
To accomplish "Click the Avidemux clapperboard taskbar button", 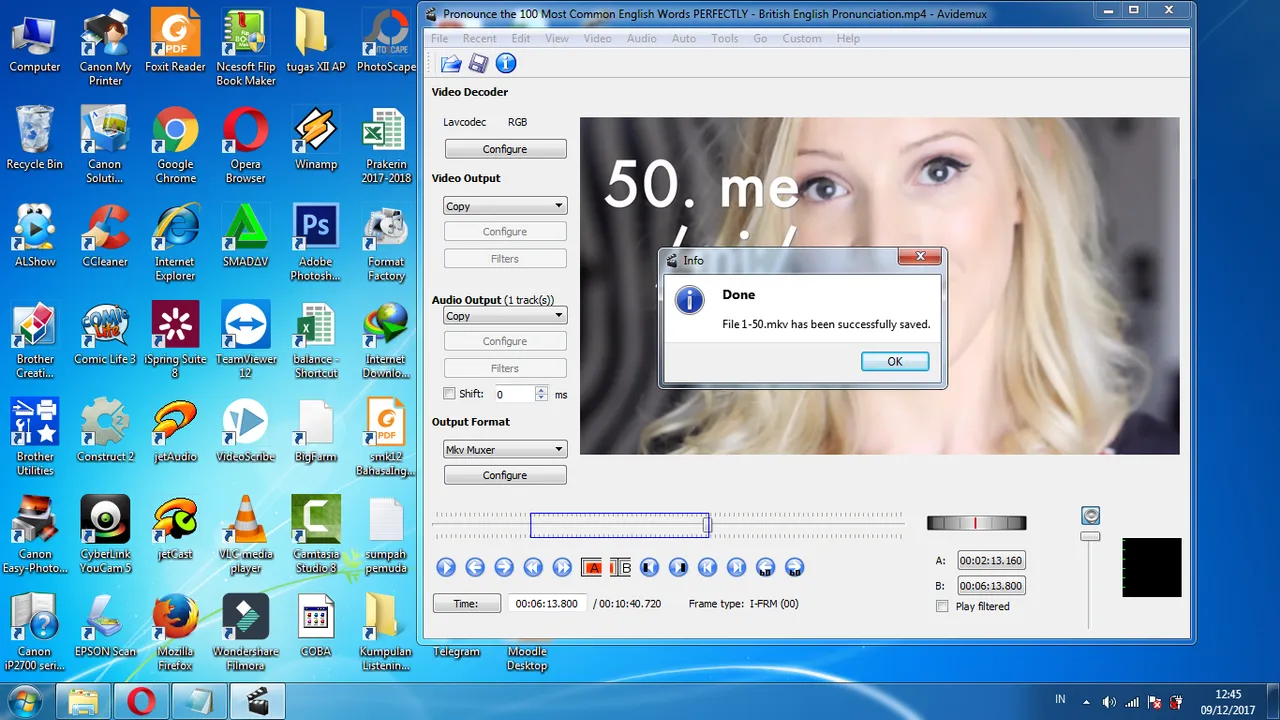I will [257, 702].
